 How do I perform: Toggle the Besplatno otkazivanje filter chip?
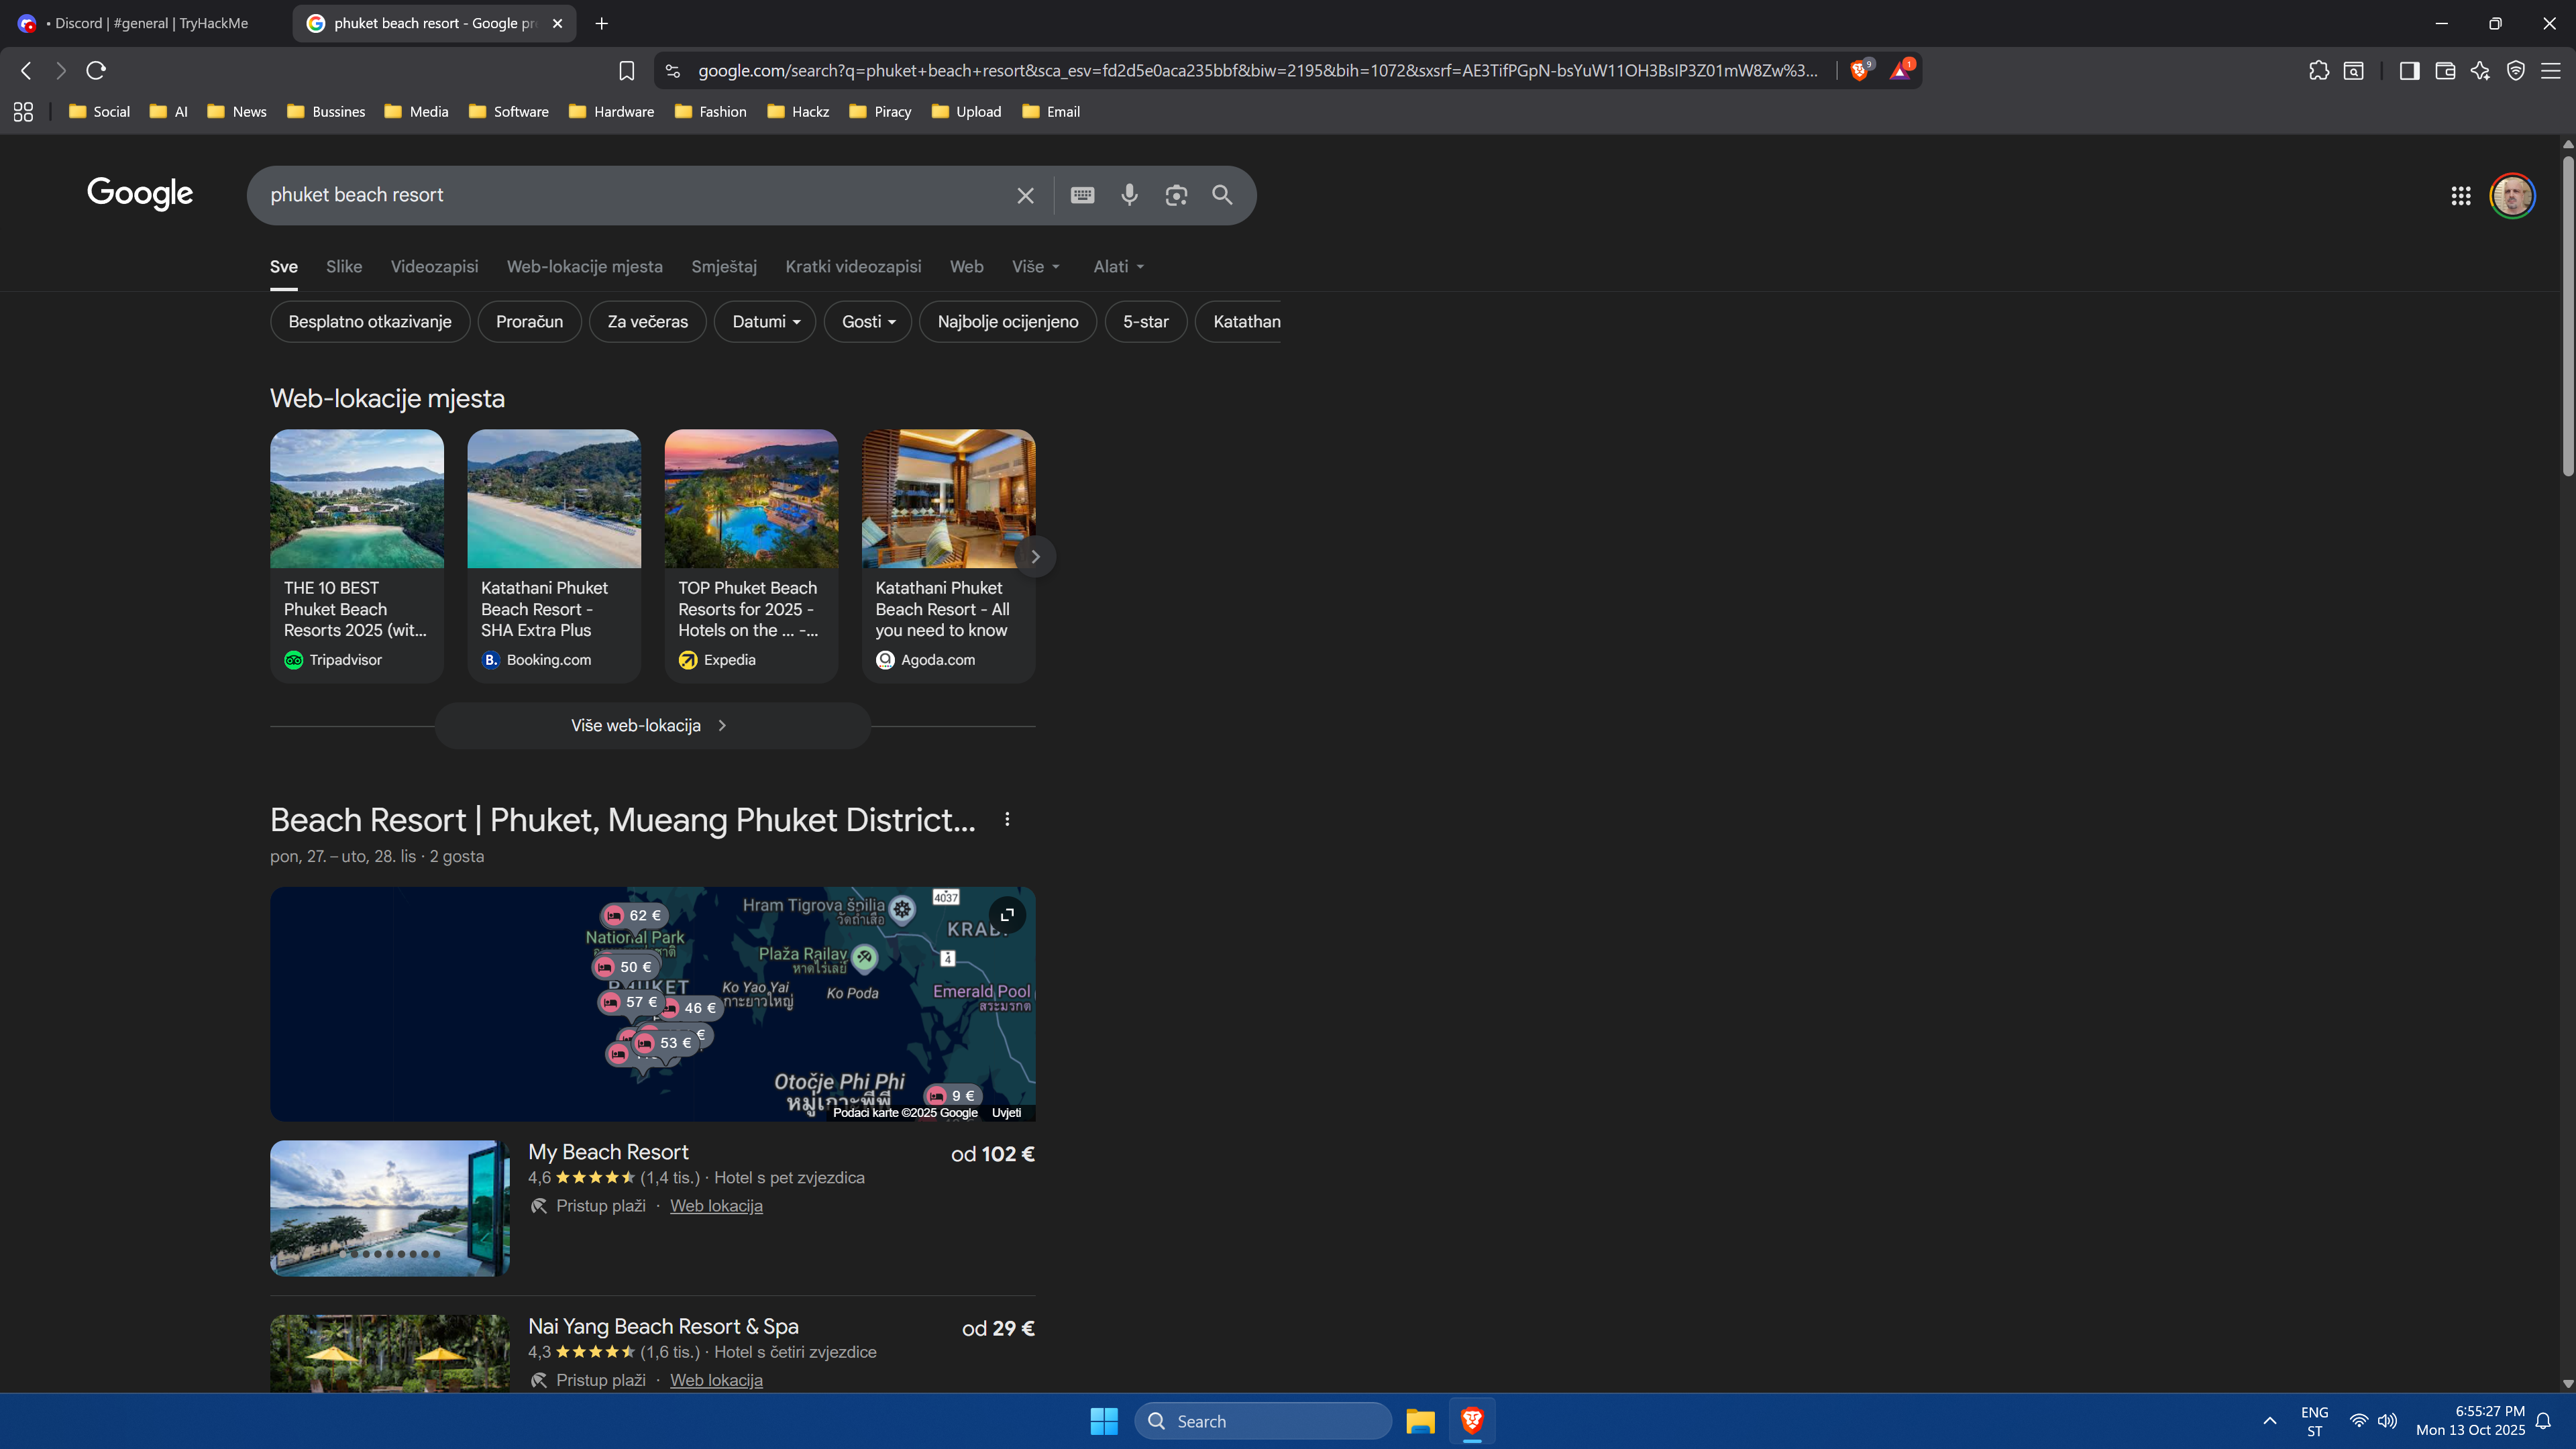tap(370, 322)
